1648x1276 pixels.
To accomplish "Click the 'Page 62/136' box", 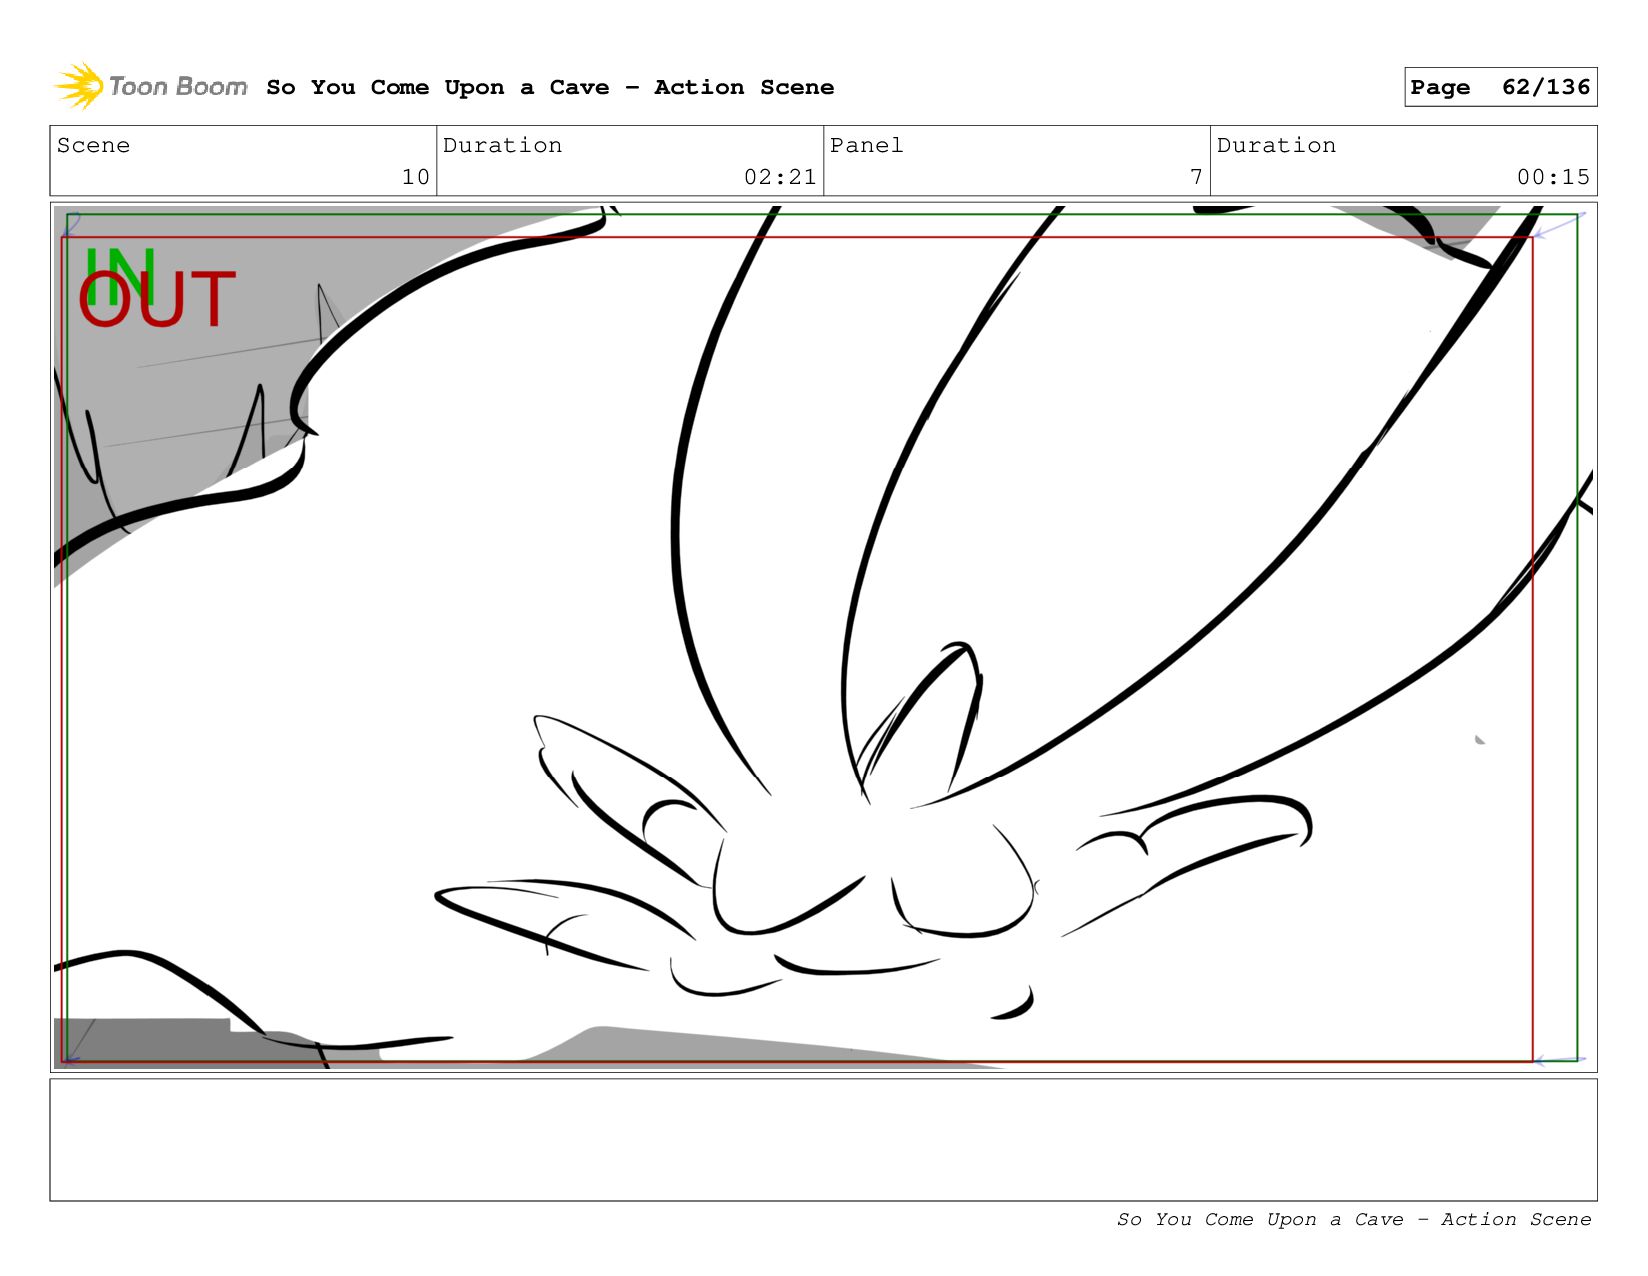I will [1500, 87].
